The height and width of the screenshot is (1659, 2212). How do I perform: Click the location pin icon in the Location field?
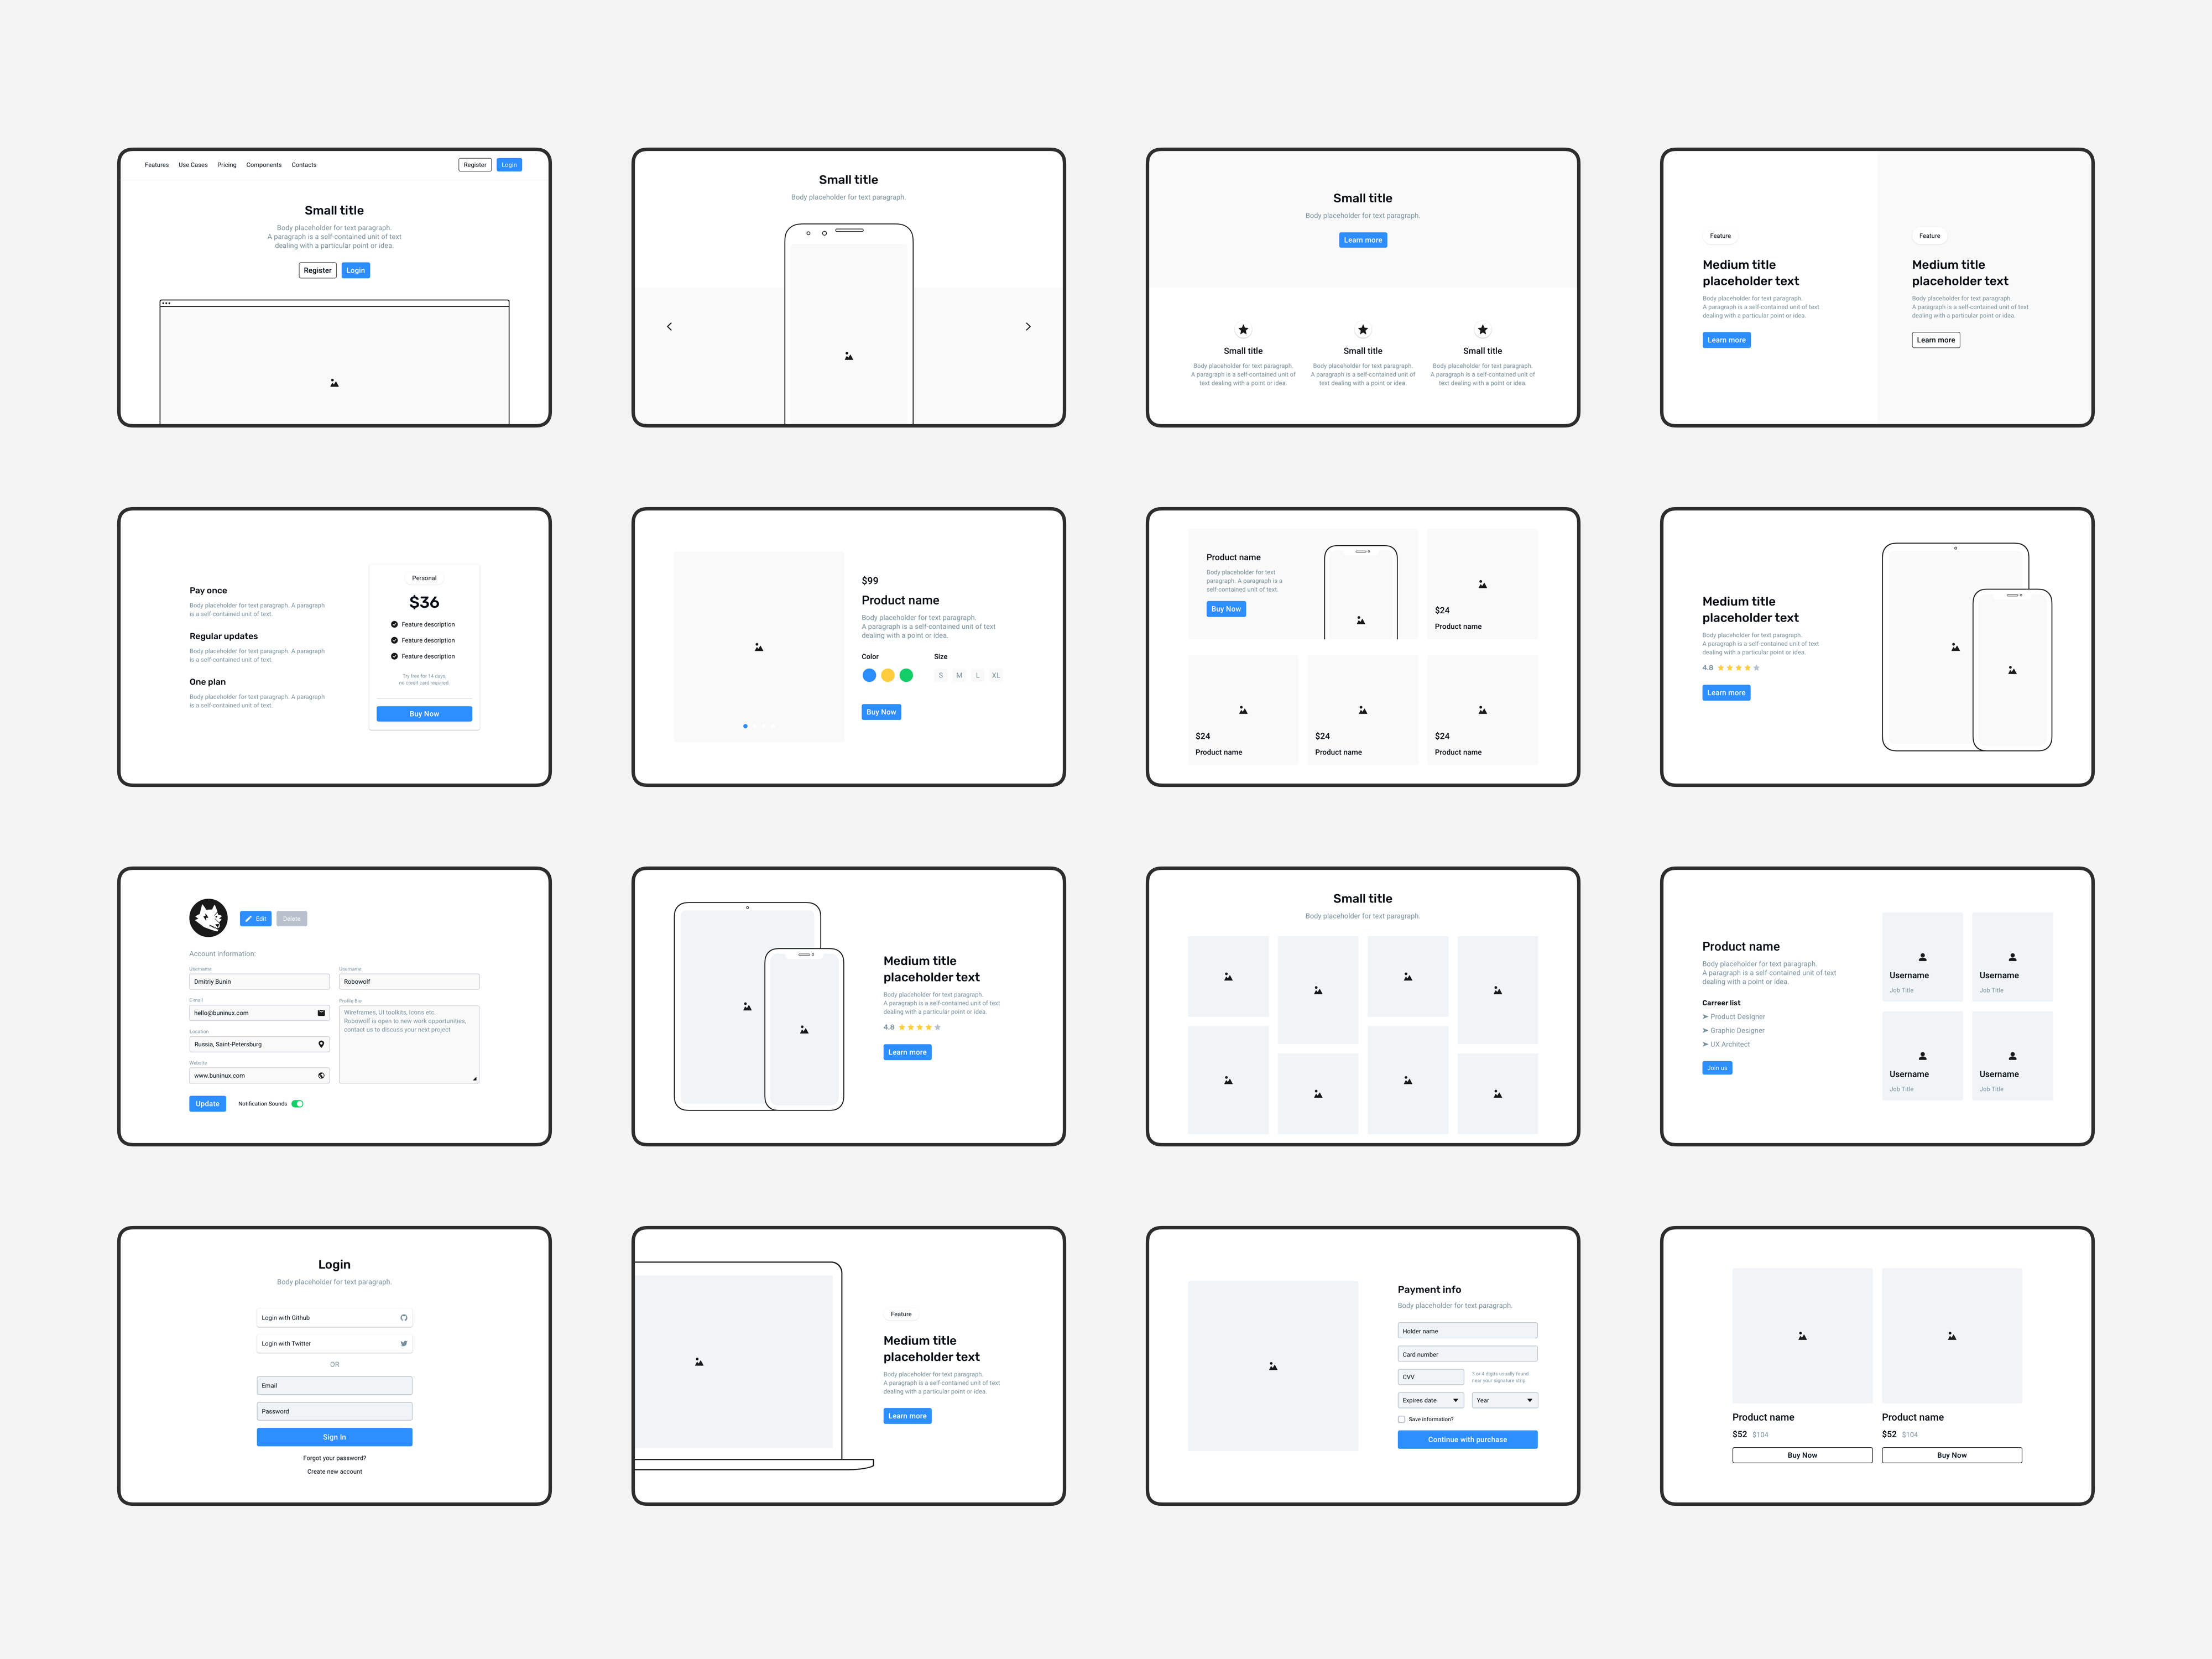[x=321, y=1044]
